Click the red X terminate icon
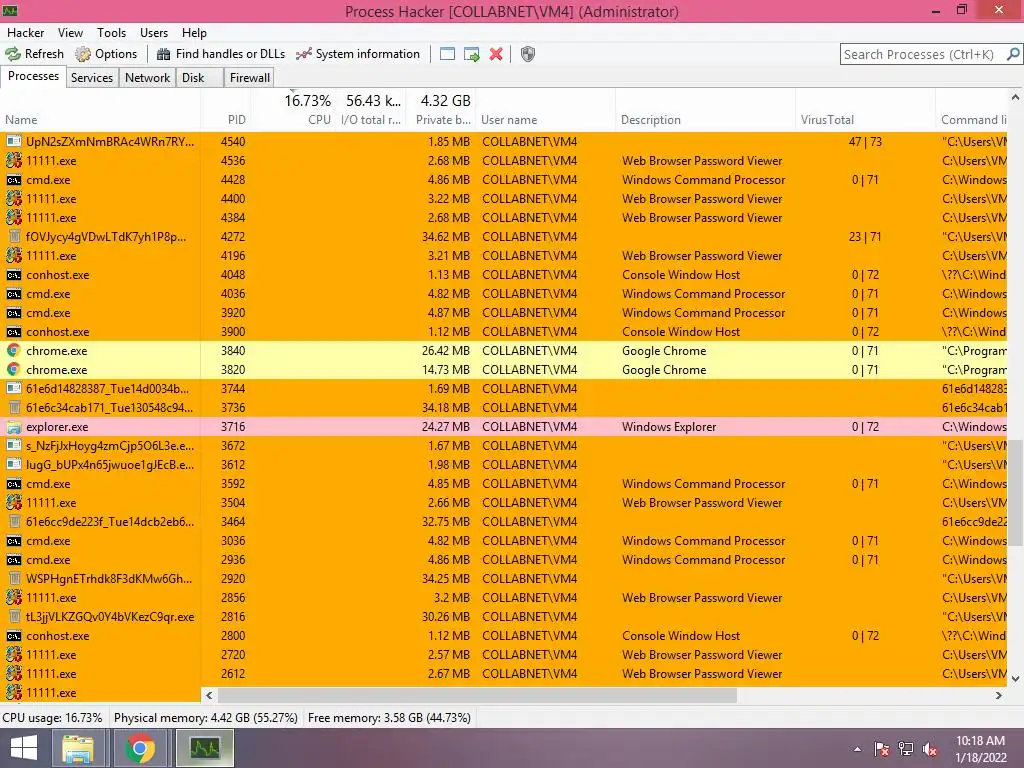 click(496, 54)
